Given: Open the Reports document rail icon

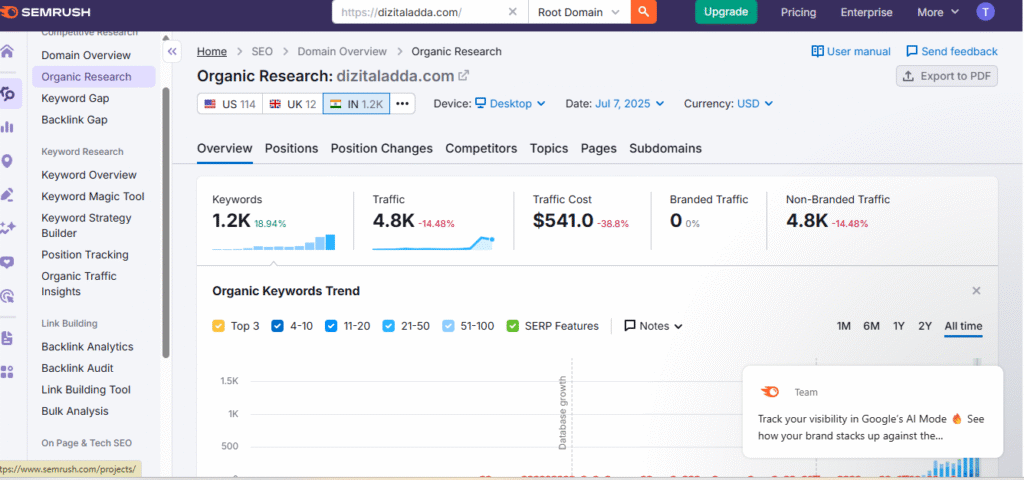Looking at the screenshot, I should click(x=8, y=338).
